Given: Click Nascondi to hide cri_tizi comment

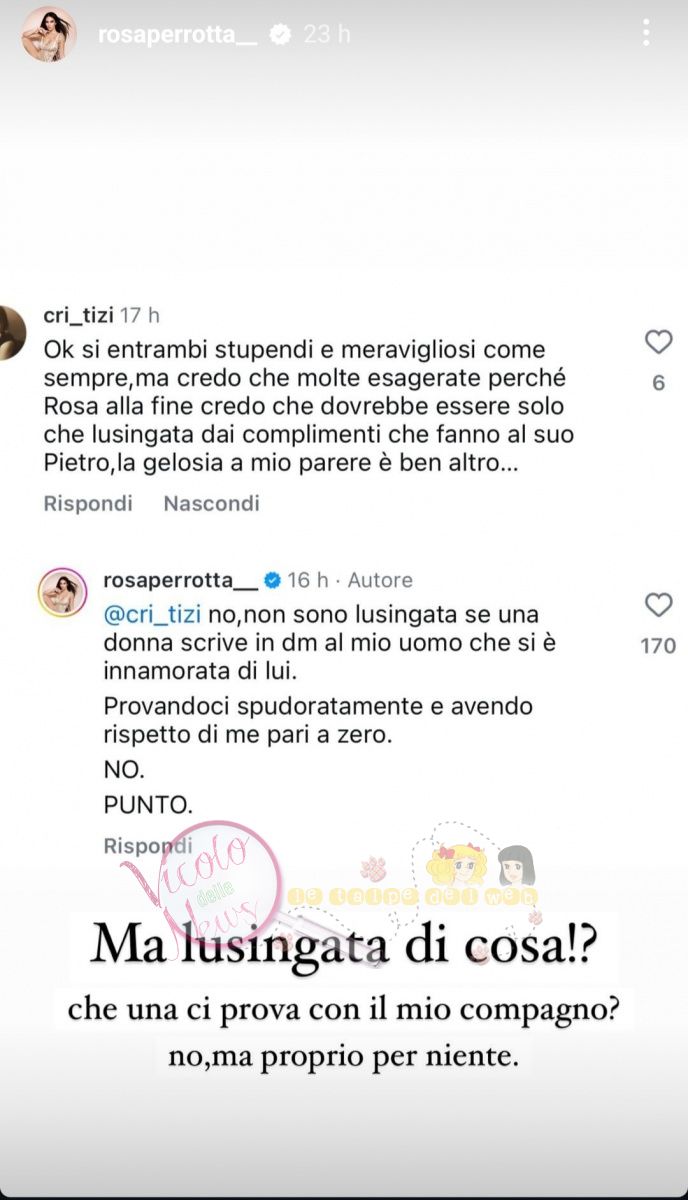Looking at the screenshot, I should [211, 503].
